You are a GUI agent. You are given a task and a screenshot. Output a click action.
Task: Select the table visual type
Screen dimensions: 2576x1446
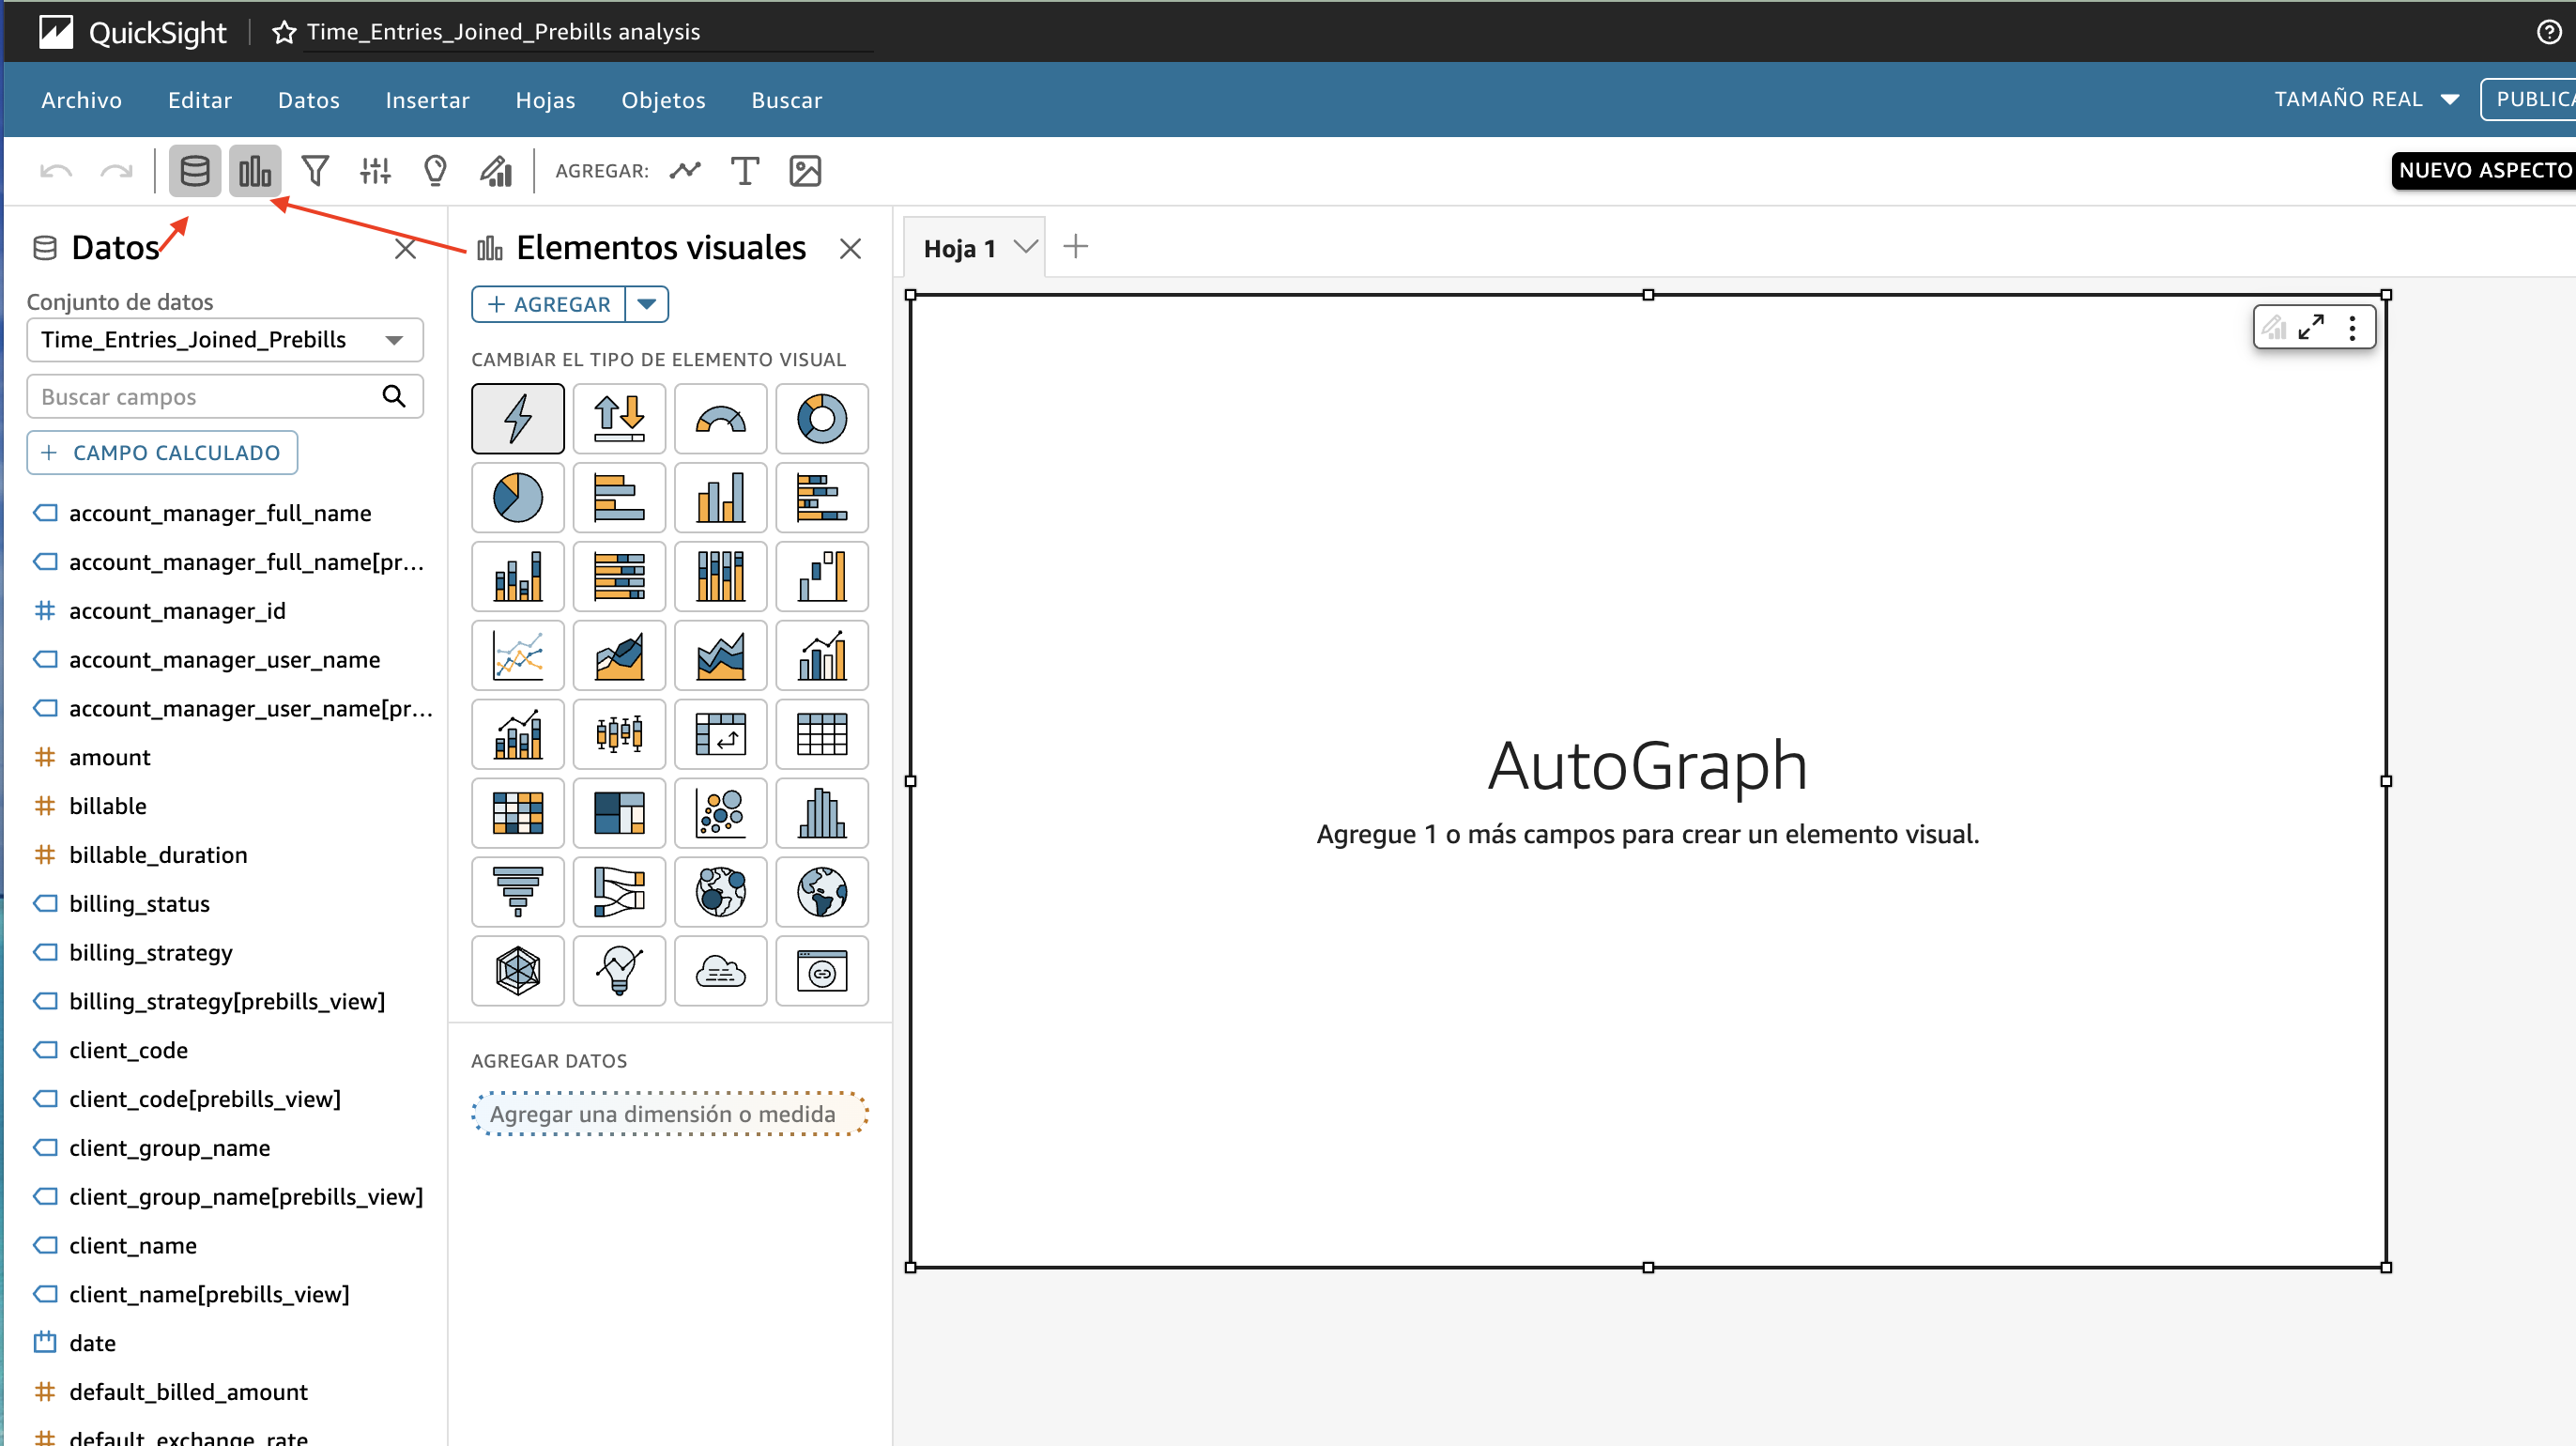pos(822,734)
